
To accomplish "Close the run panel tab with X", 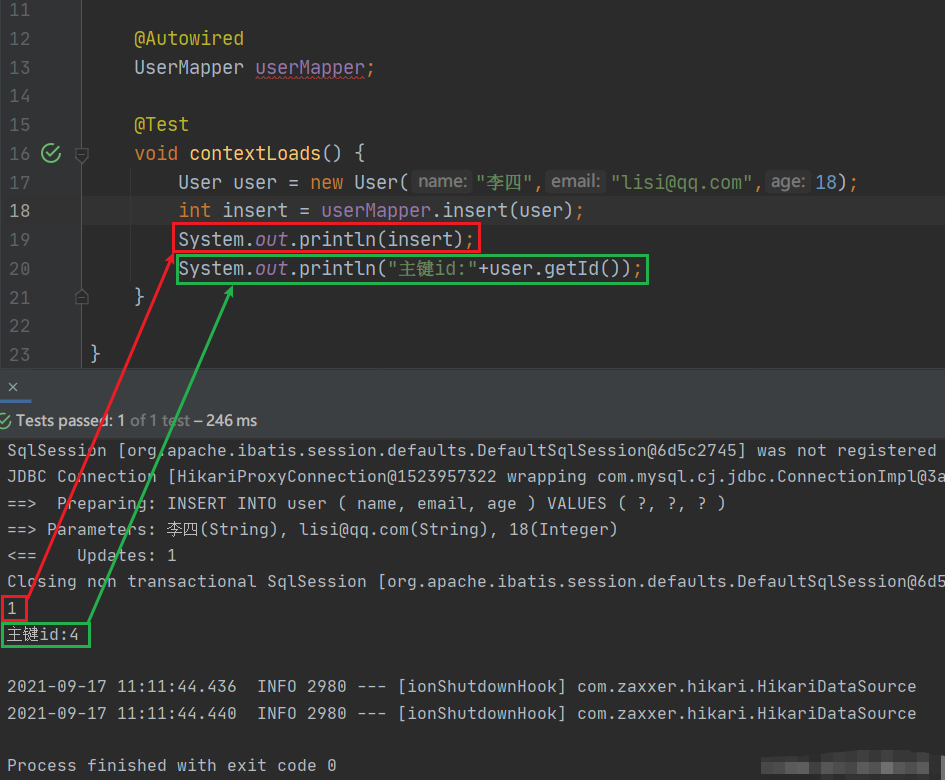I will tap(13, 387).
